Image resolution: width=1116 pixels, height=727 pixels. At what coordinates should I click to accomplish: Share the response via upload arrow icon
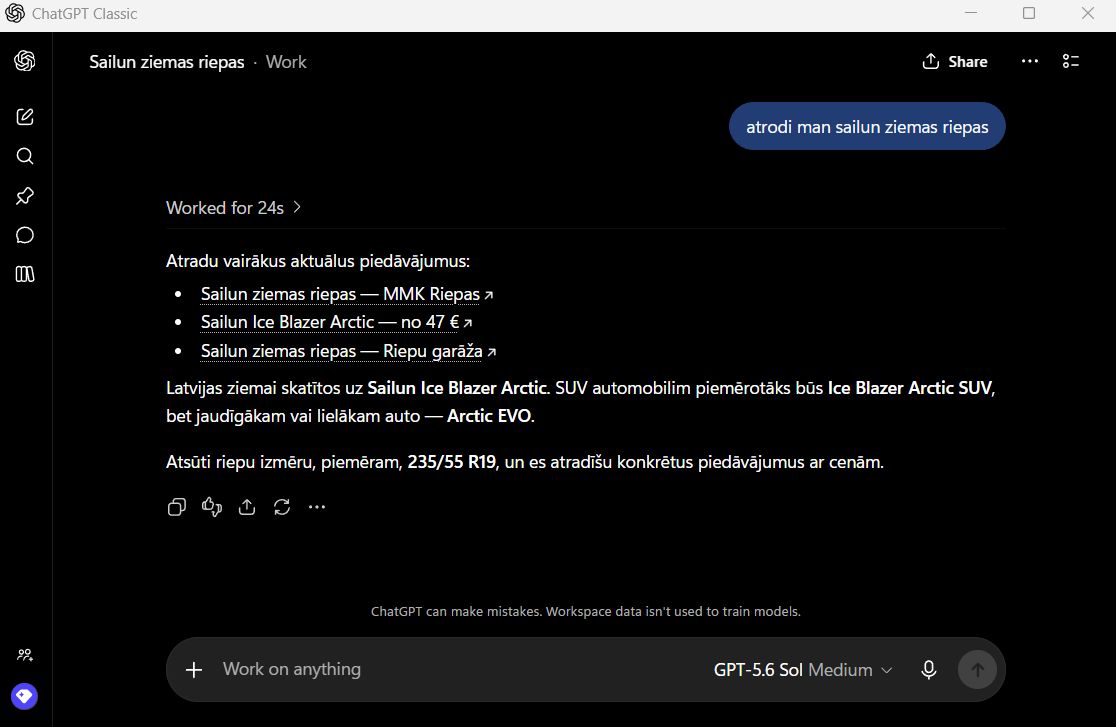247,507
